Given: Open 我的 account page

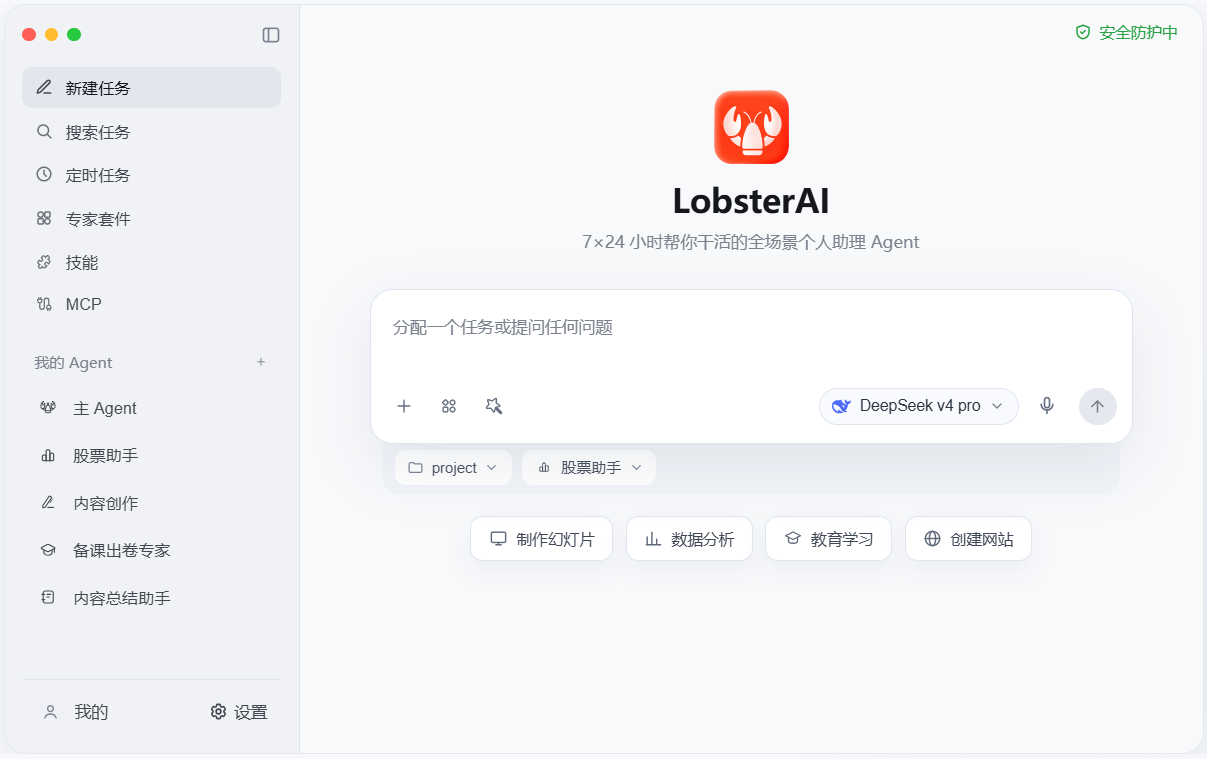Looking at the screenshot, I should (75, 712).
